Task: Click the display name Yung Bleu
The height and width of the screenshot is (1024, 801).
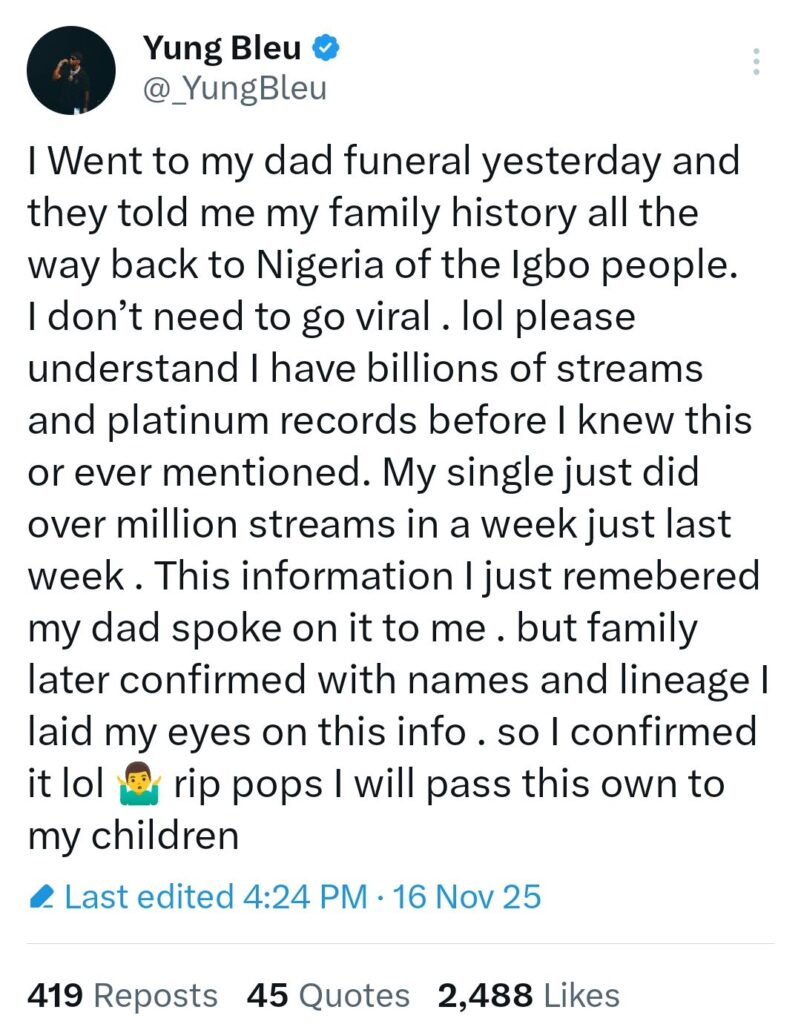Action: (221, 46)
